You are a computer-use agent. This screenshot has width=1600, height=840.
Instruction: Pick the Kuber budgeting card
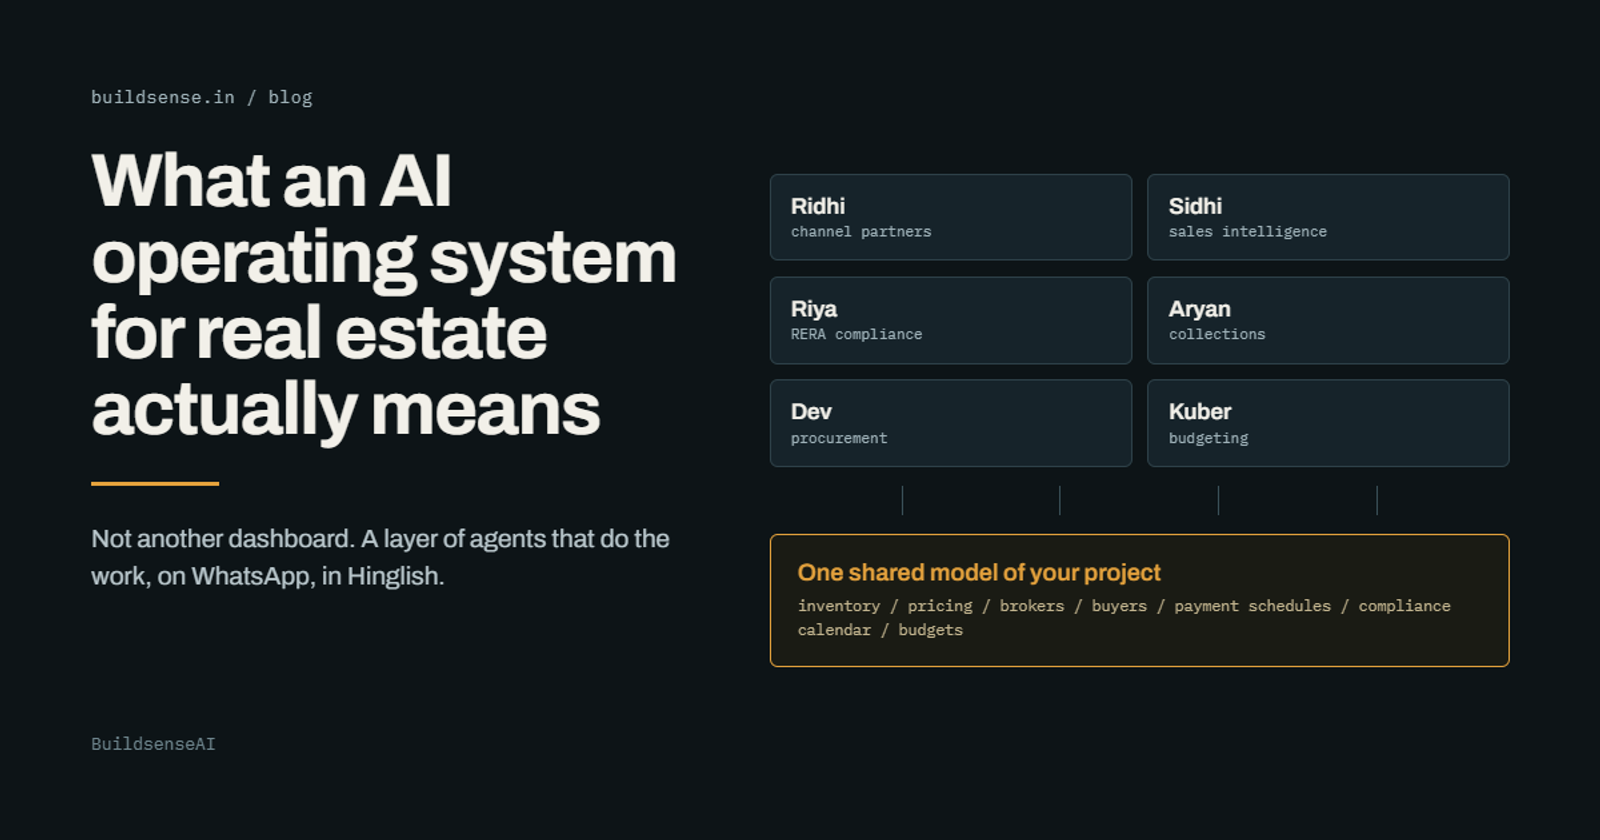pyautogui.click(x=1328, y=423)
